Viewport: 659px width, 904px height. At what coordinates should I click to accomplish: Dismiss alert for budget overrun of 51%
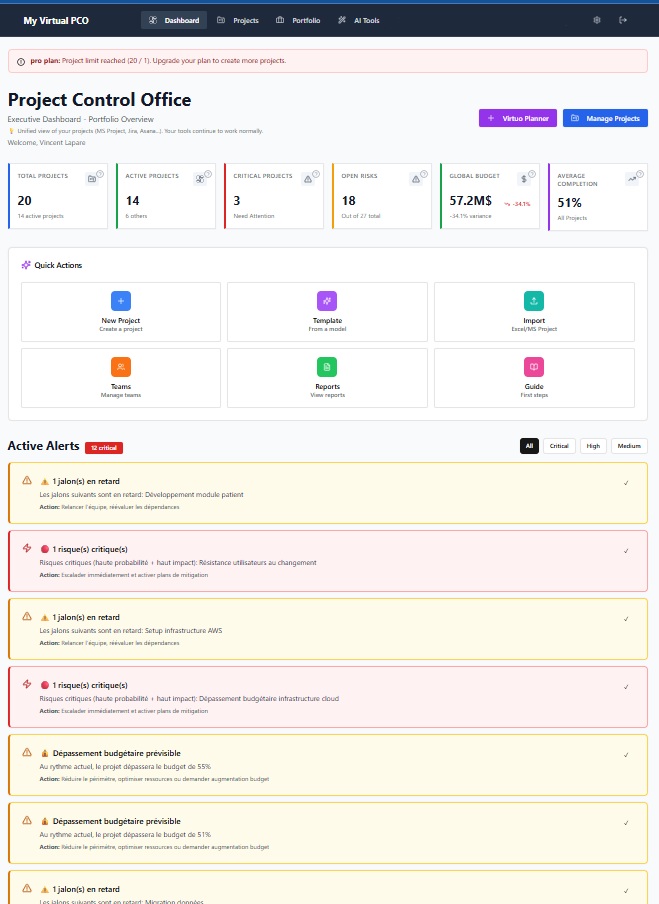point(626,823)
